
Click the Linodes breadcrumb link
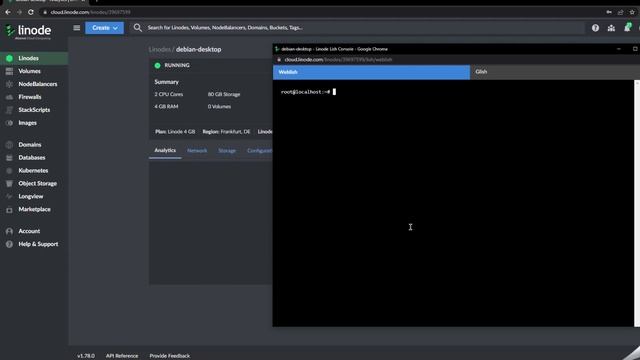(x=160, y=49)
